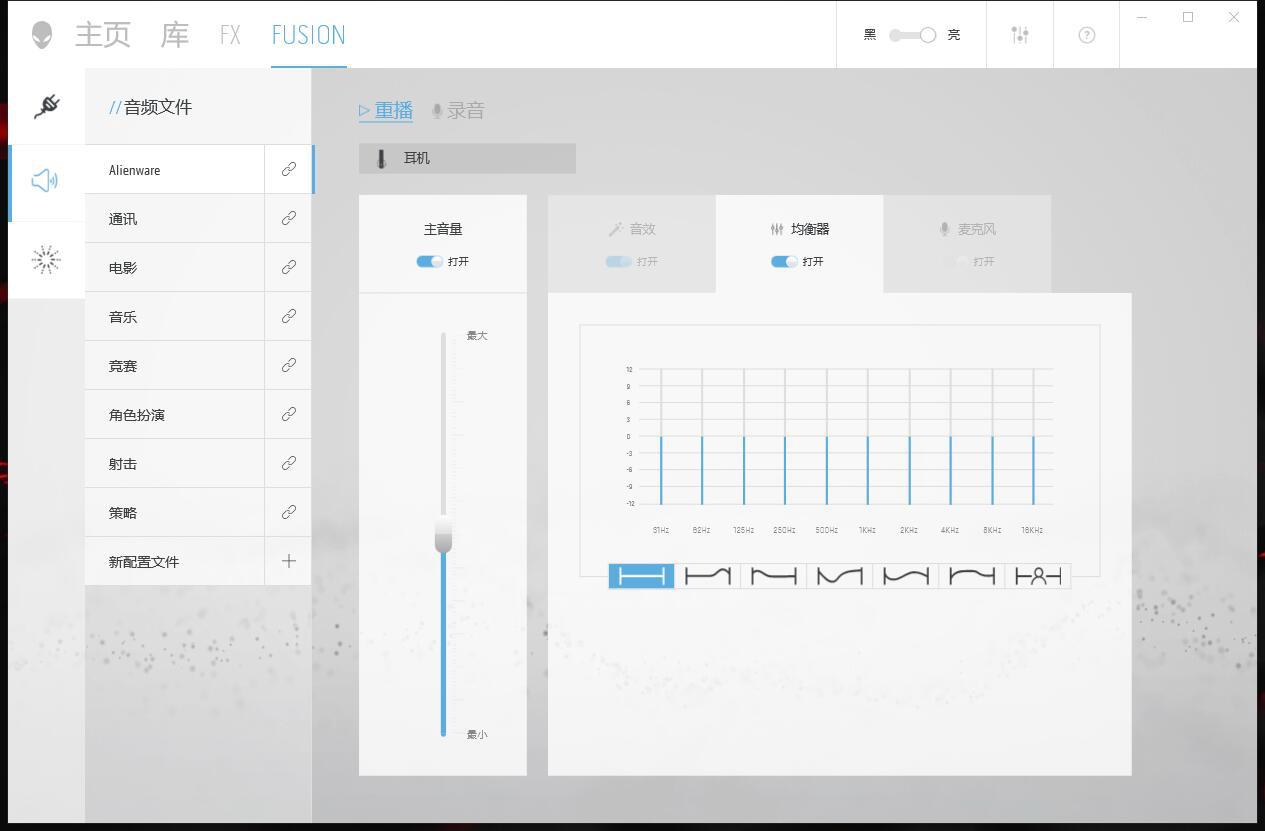
Task: Open the 耳机 device selector
Action: pos(467,158)
